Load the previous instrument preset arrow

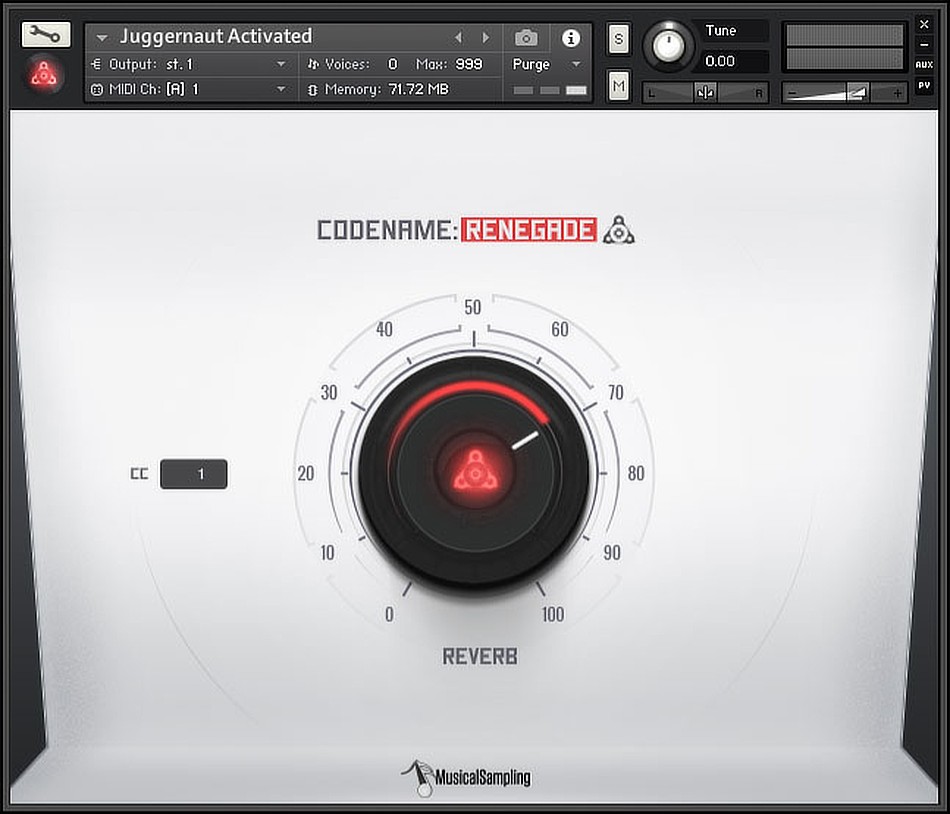pos(459,38)
